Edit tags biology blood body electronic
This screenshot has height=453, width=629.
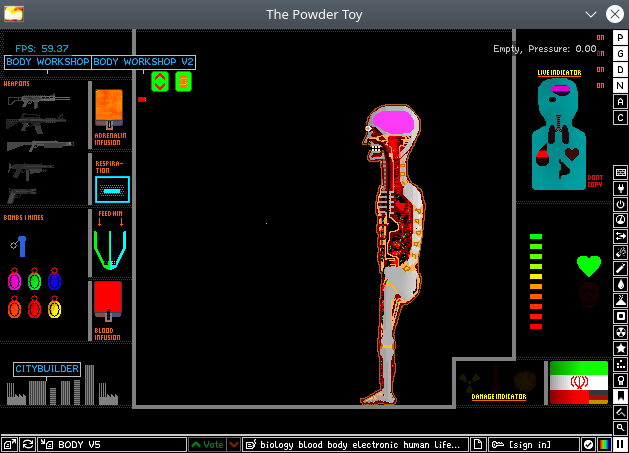click(x=355, y=445)
